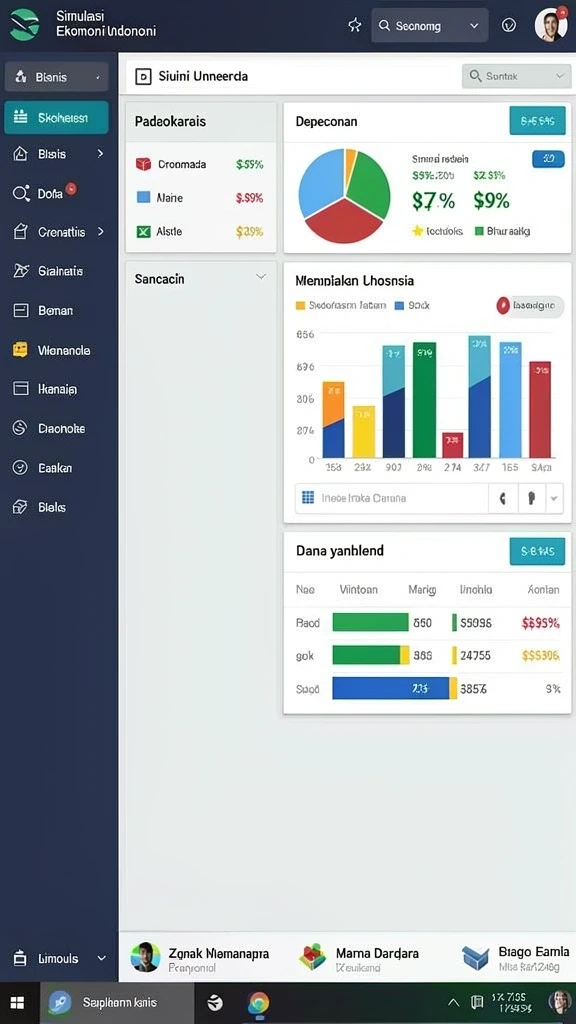
Task: Click the Chrome icon in the taskbar
Action: [x=258, y=1002]
